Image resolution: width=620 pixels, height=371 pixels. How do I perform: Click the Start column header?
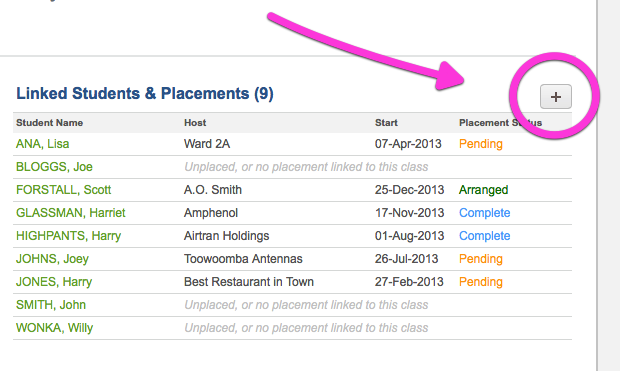pyautogui.click(x=386, y=123)
